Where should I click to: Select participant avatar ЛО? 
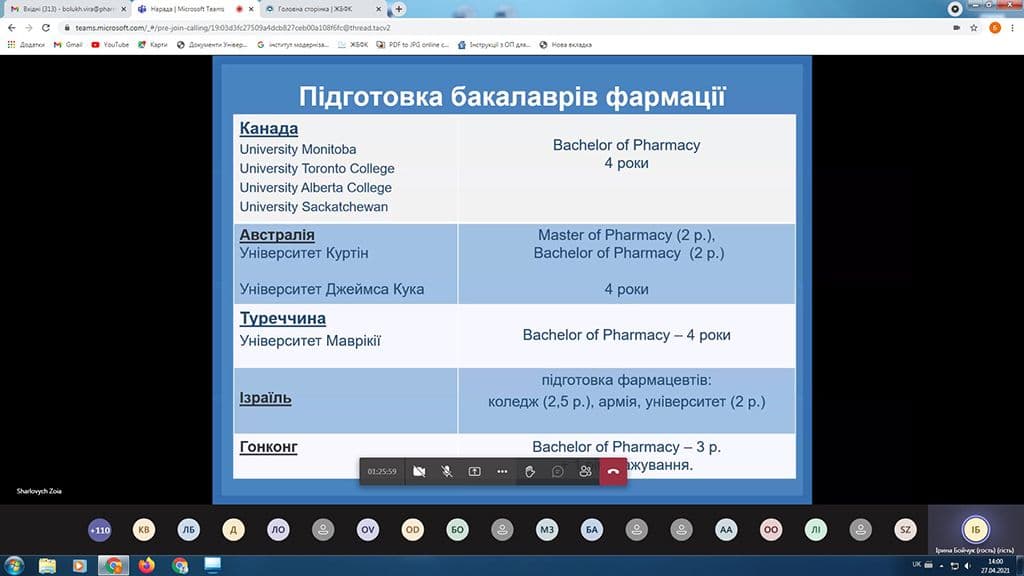(x=278, y=530)
